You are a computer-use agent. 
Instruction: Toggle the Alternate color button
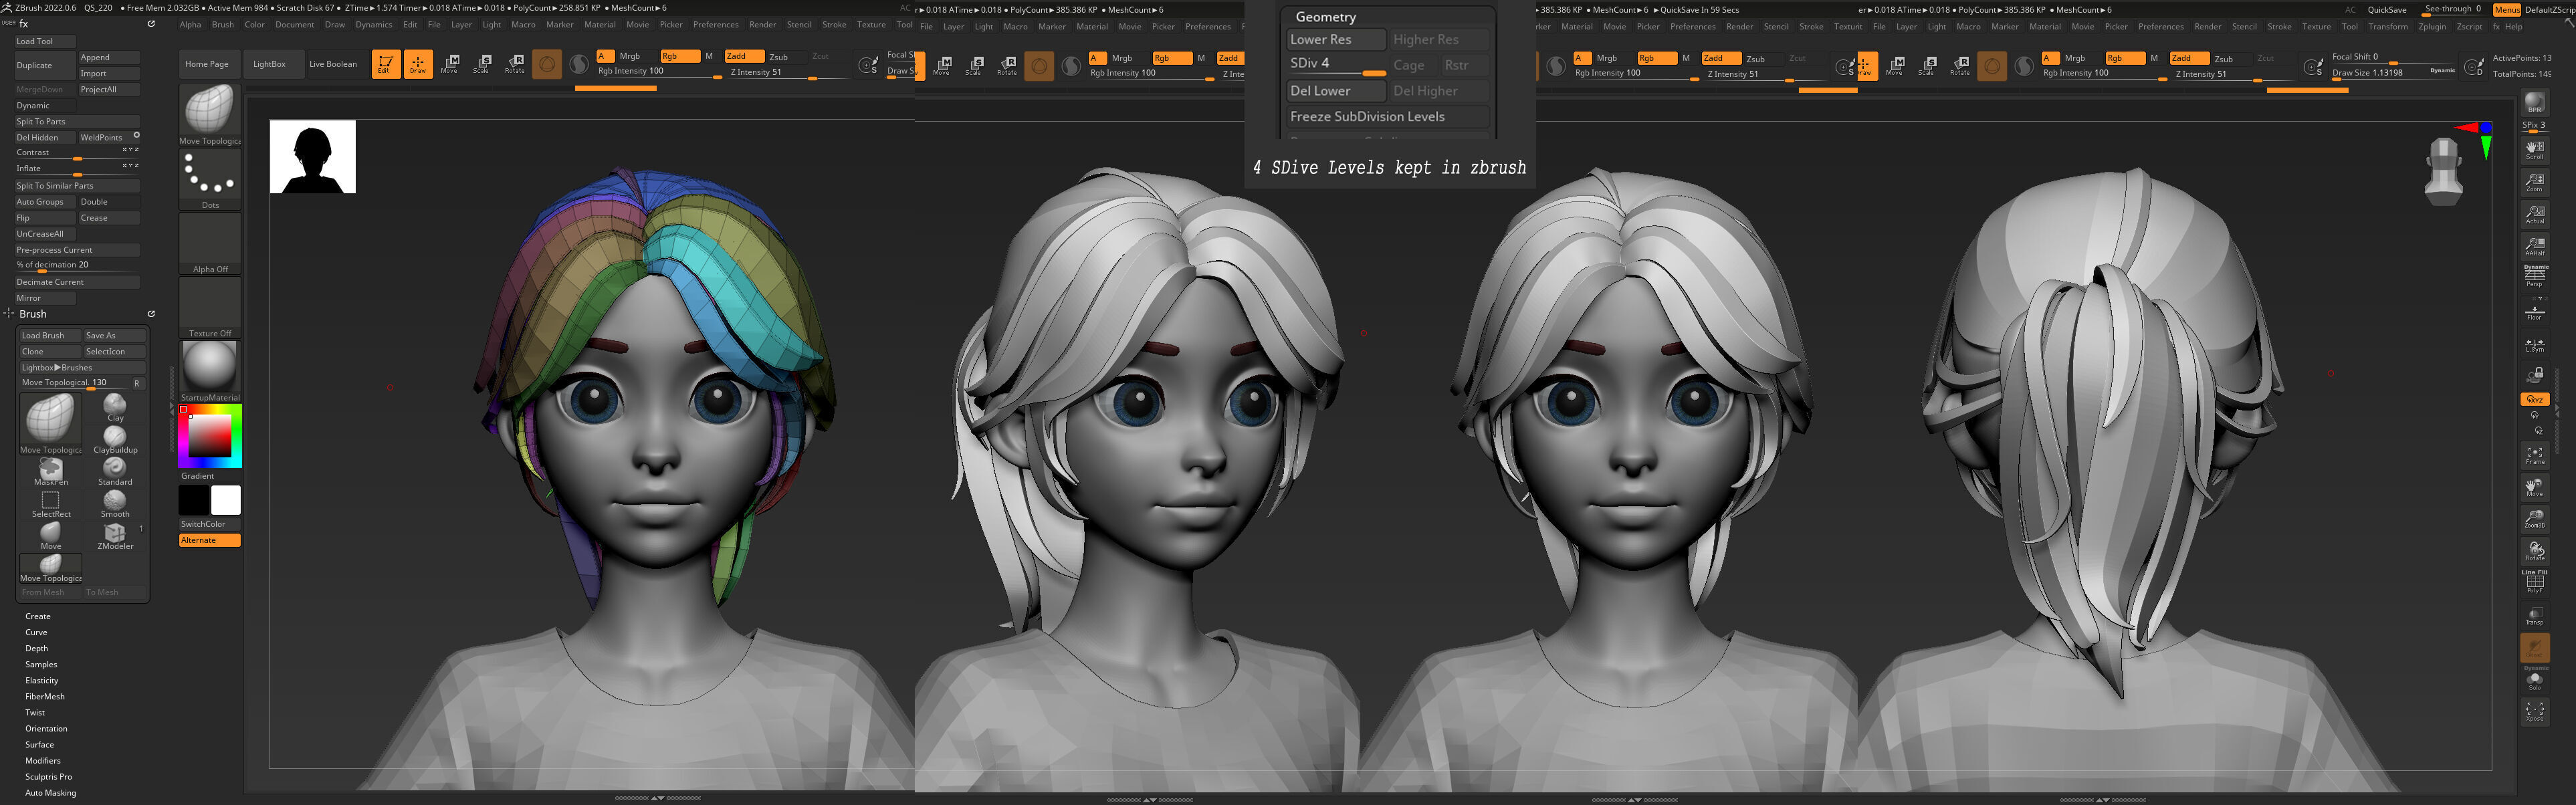pyautogui.click(x=209, y=540)
